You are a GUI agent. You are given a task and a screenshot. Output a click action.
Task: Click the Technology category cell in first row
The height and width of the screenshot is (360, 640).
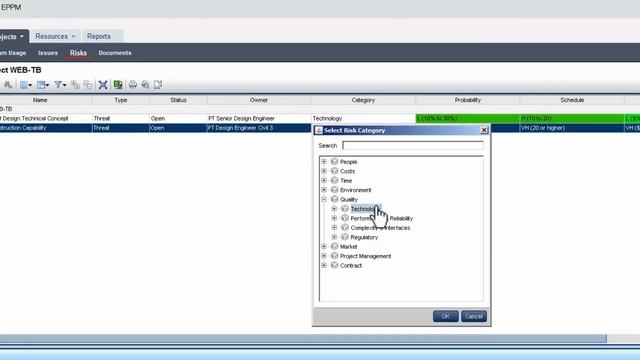point(363,118)
